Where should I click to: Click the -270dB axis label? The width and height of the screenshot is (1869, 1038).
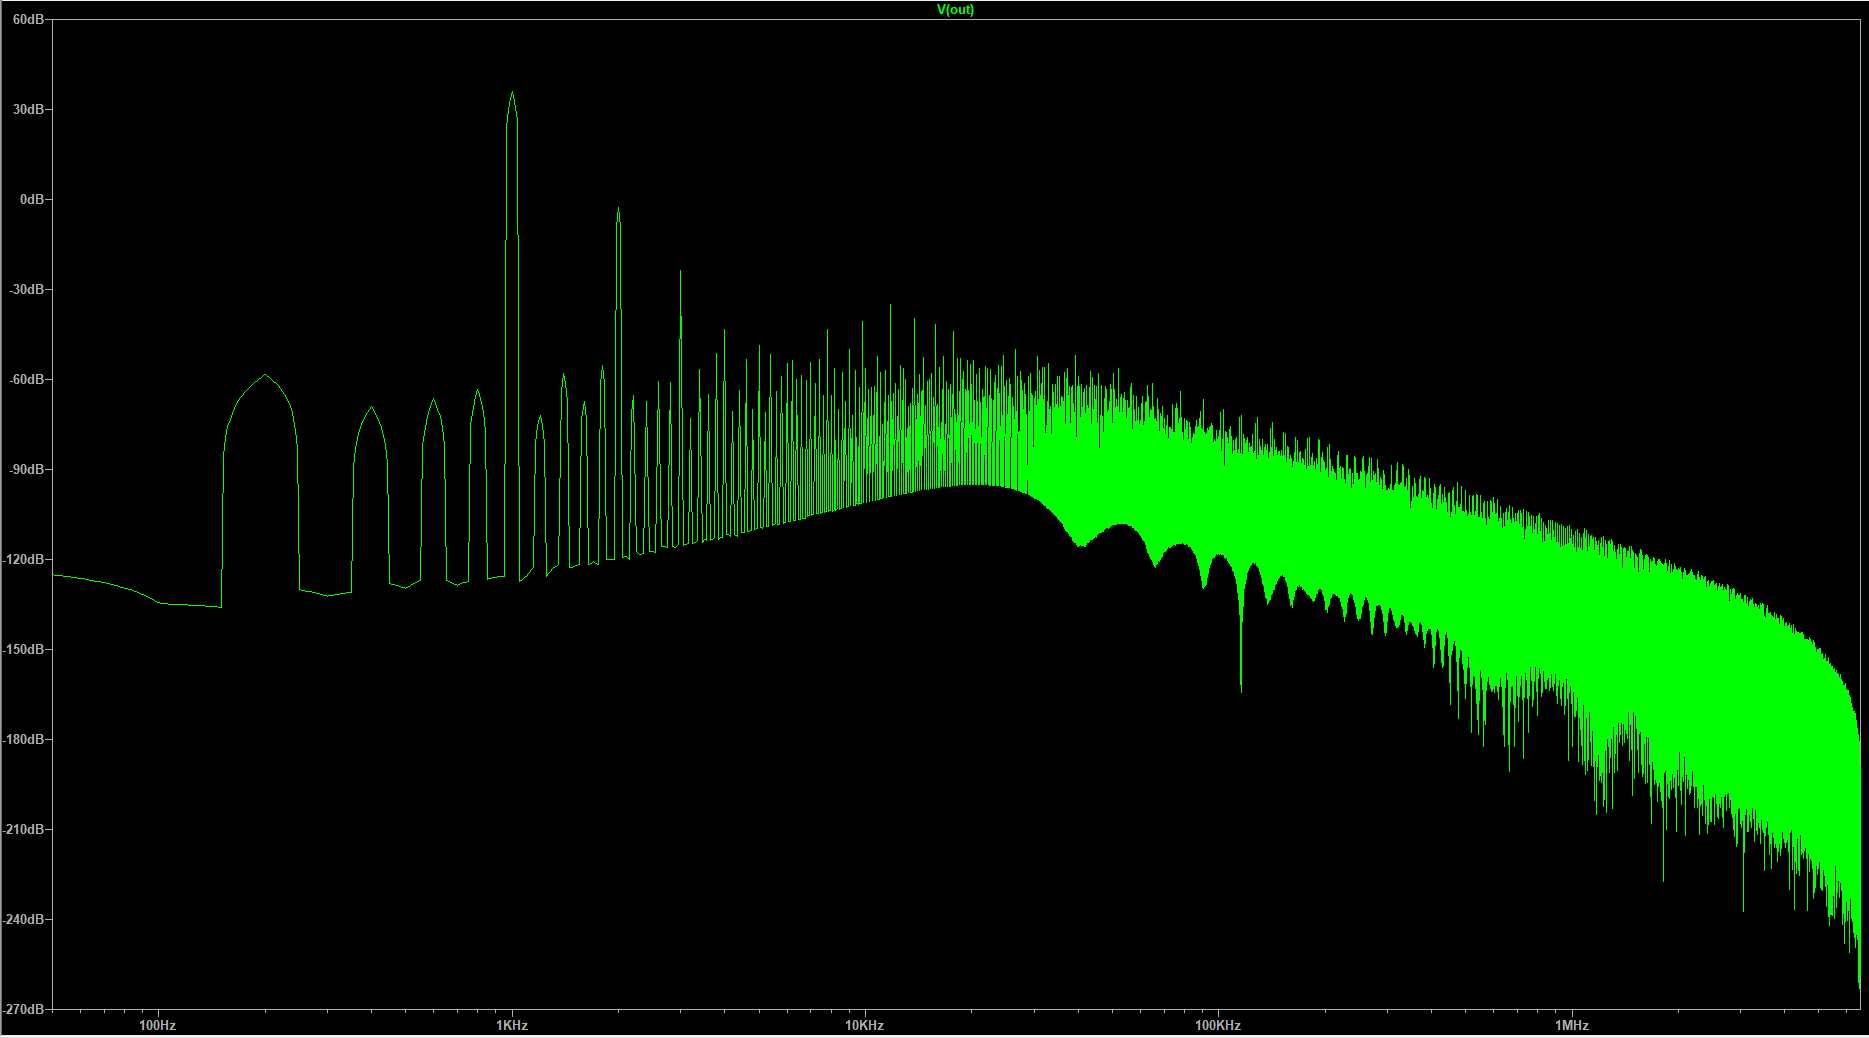click(x=23, y=1009)
